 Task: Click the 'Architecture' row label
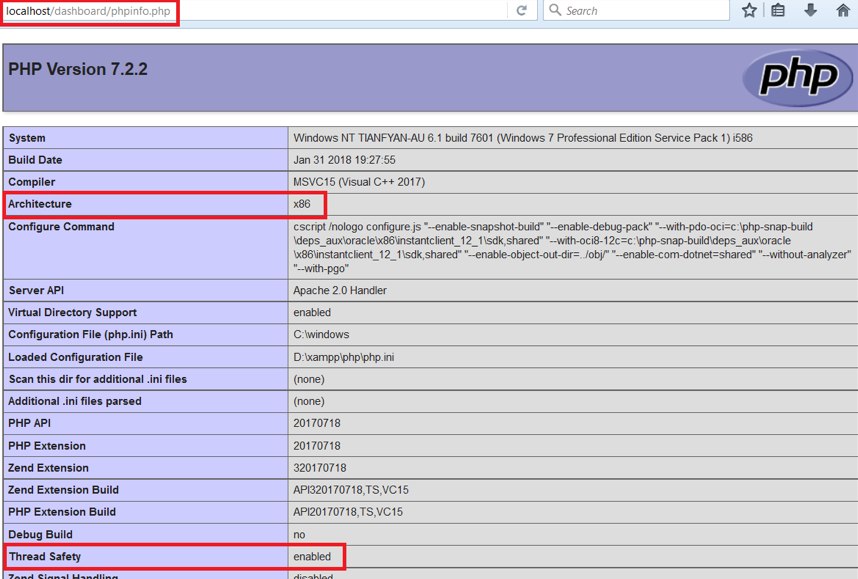(40, 204)
